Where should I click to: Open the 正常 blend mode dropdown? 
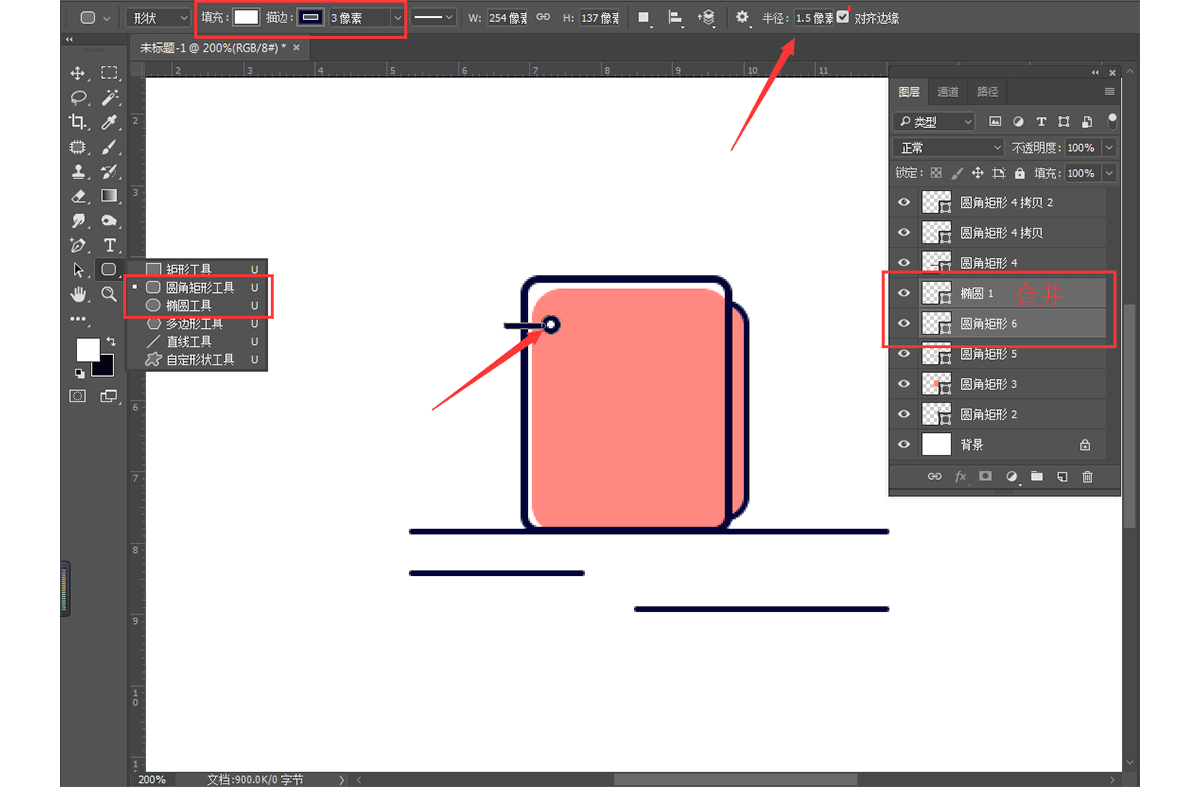click(947, 148)
